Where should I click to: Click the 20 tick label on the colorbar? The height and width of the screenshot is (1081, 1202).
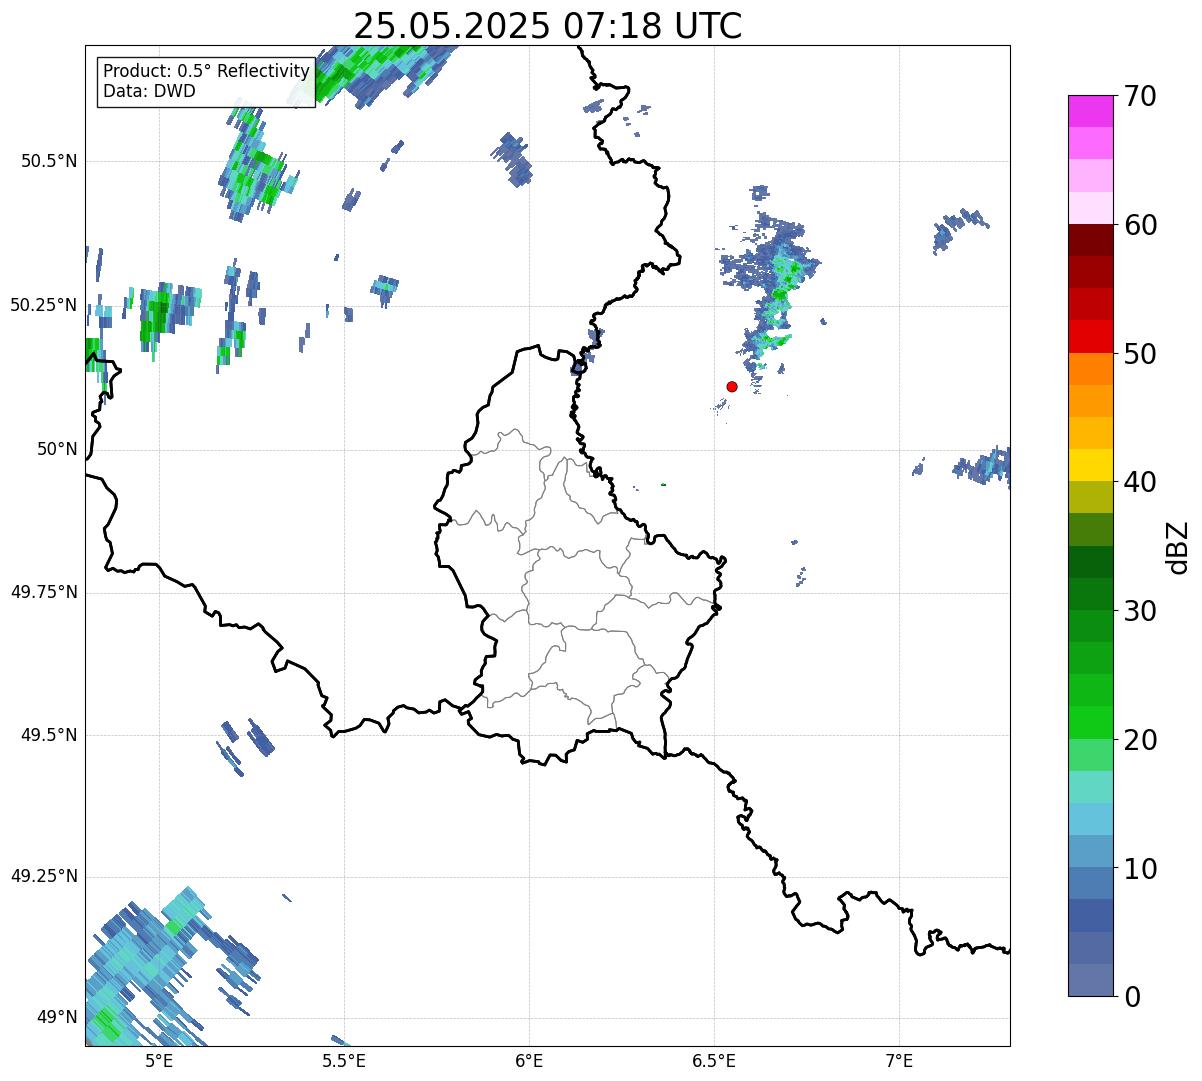(x=1140, y=740)
